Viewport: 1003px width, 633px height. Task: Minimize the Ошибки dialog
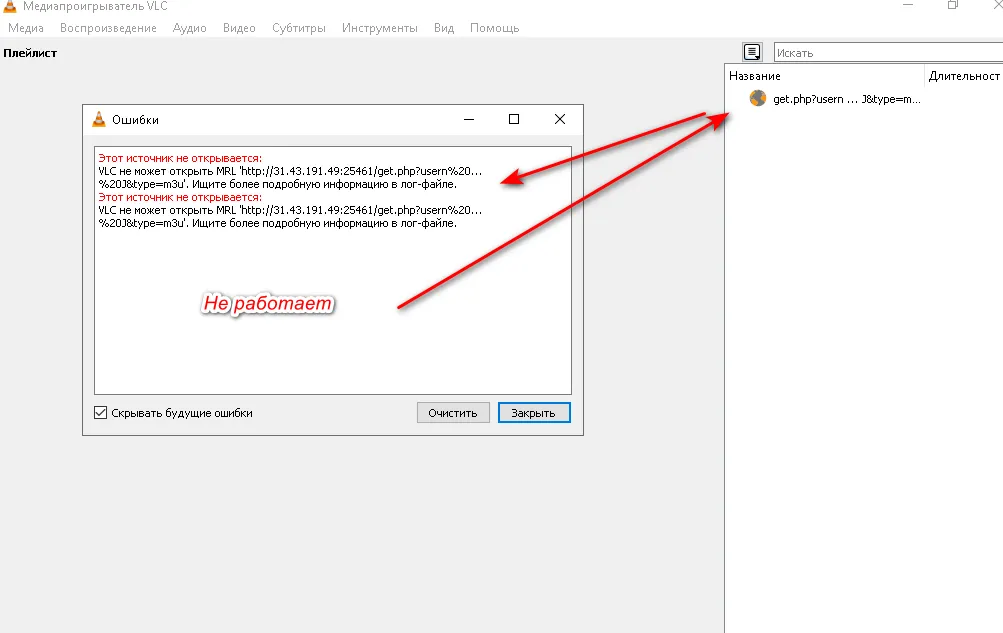(x=469, y=120)
